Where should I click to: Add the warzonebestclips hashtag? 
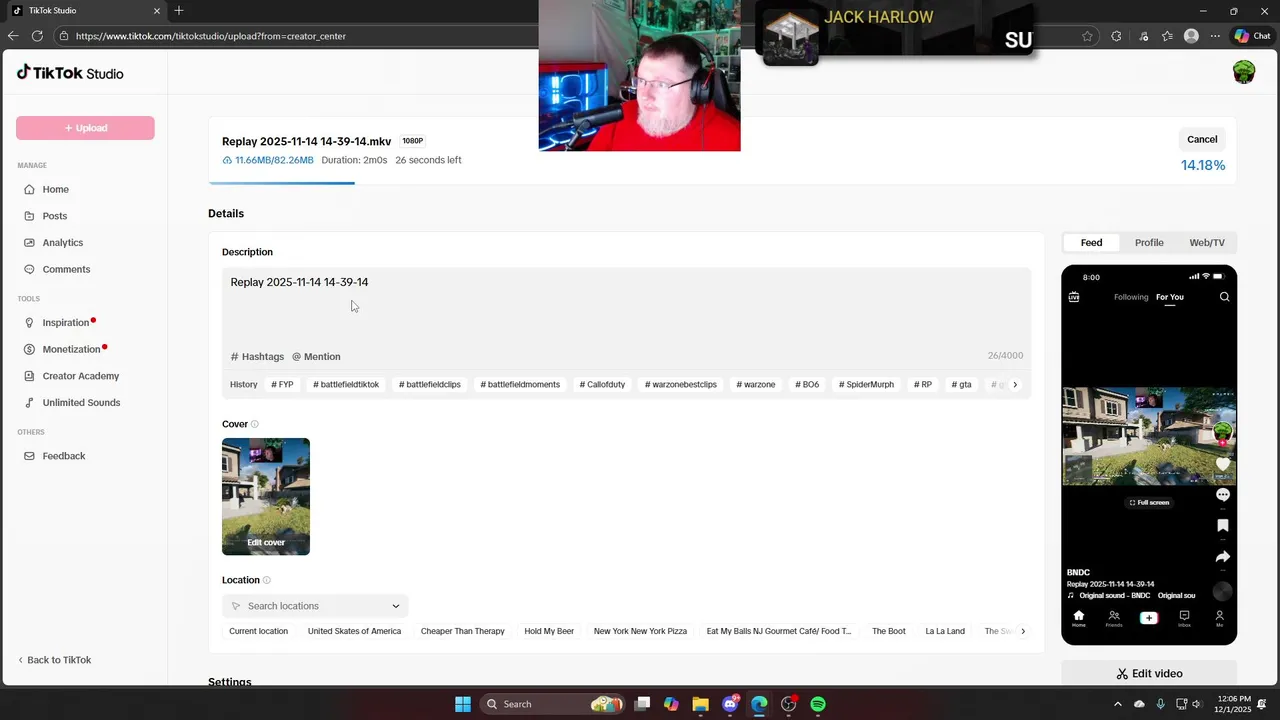pos(681,385)
